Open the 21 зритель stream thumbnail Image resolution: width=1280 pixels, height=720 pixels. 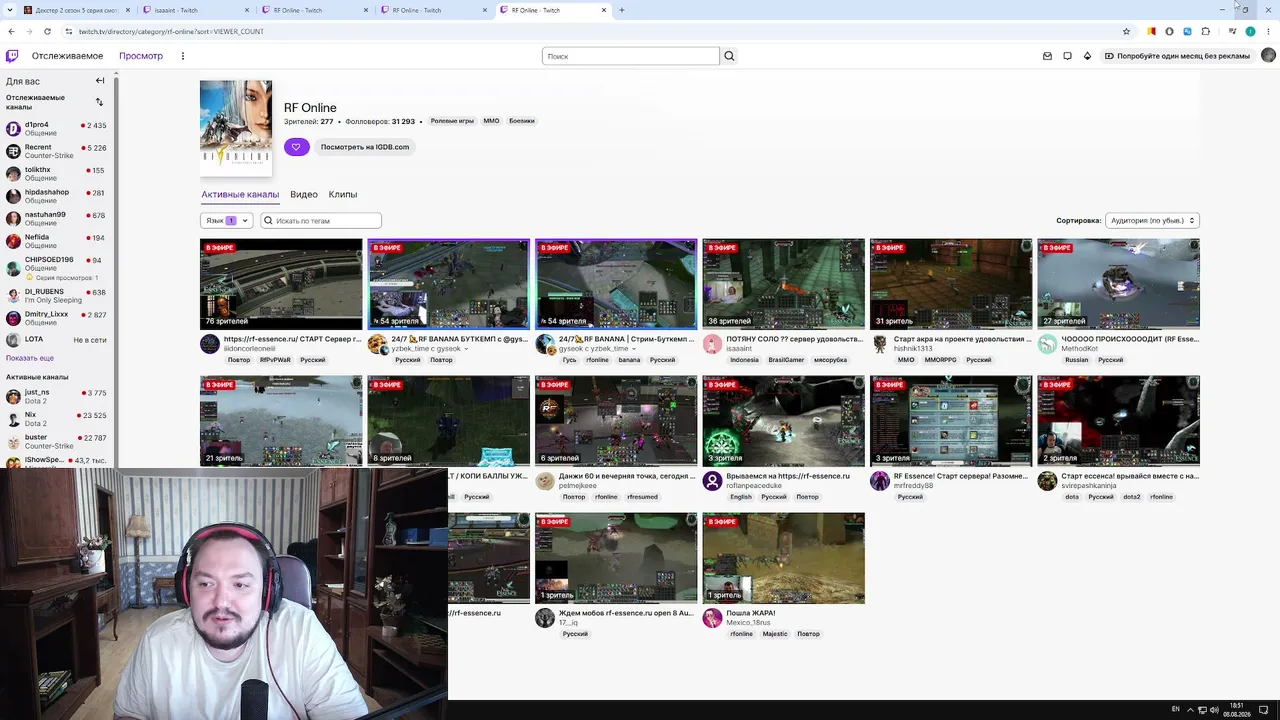coord(281,421)
